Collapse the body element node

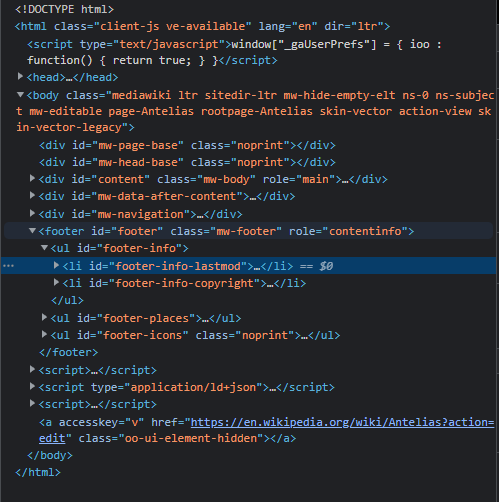20,95
